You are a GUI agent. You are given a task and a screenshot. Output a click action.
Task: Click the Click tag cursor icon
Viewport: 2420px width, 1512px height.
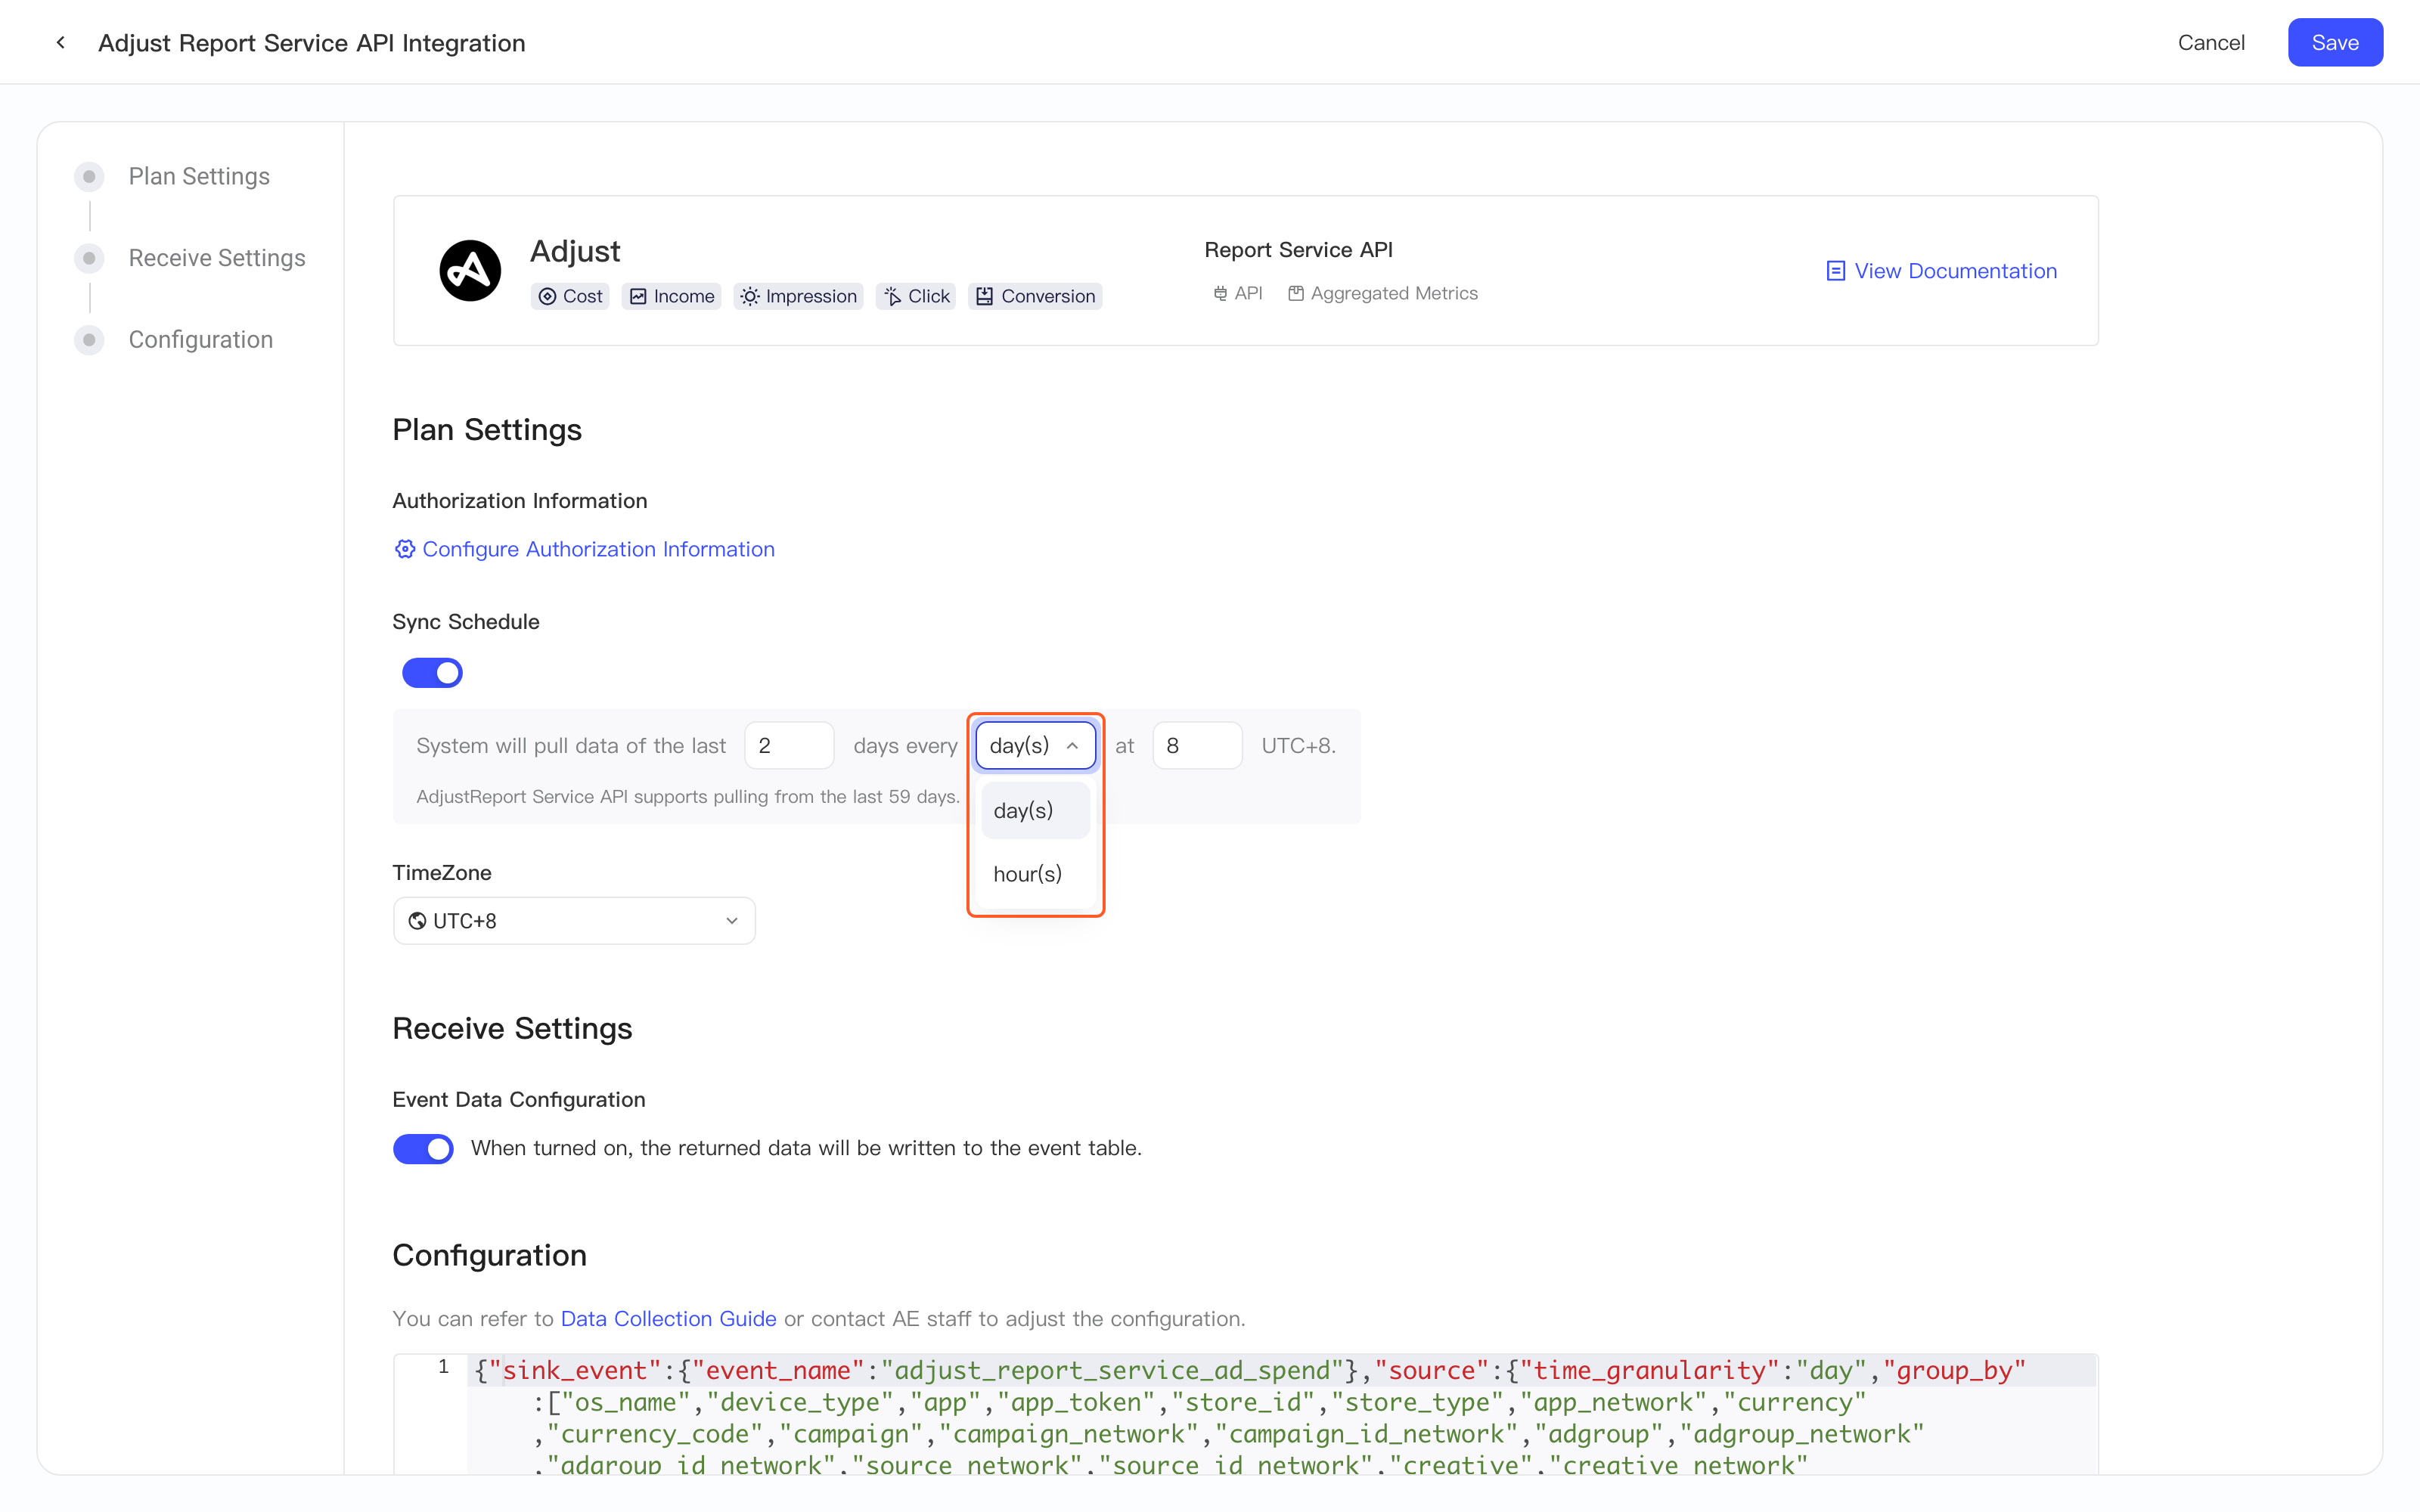[x=892, y=296]
